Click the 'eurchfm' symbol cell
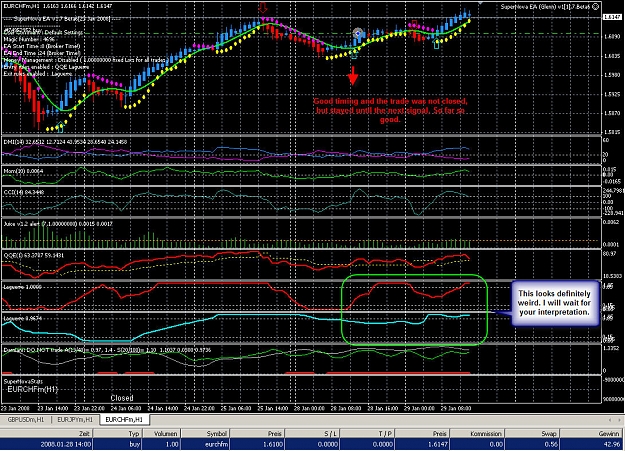Image resolution: width=625 pixels, height=451 pixels. pyautogui.click(x=216, y=444)
